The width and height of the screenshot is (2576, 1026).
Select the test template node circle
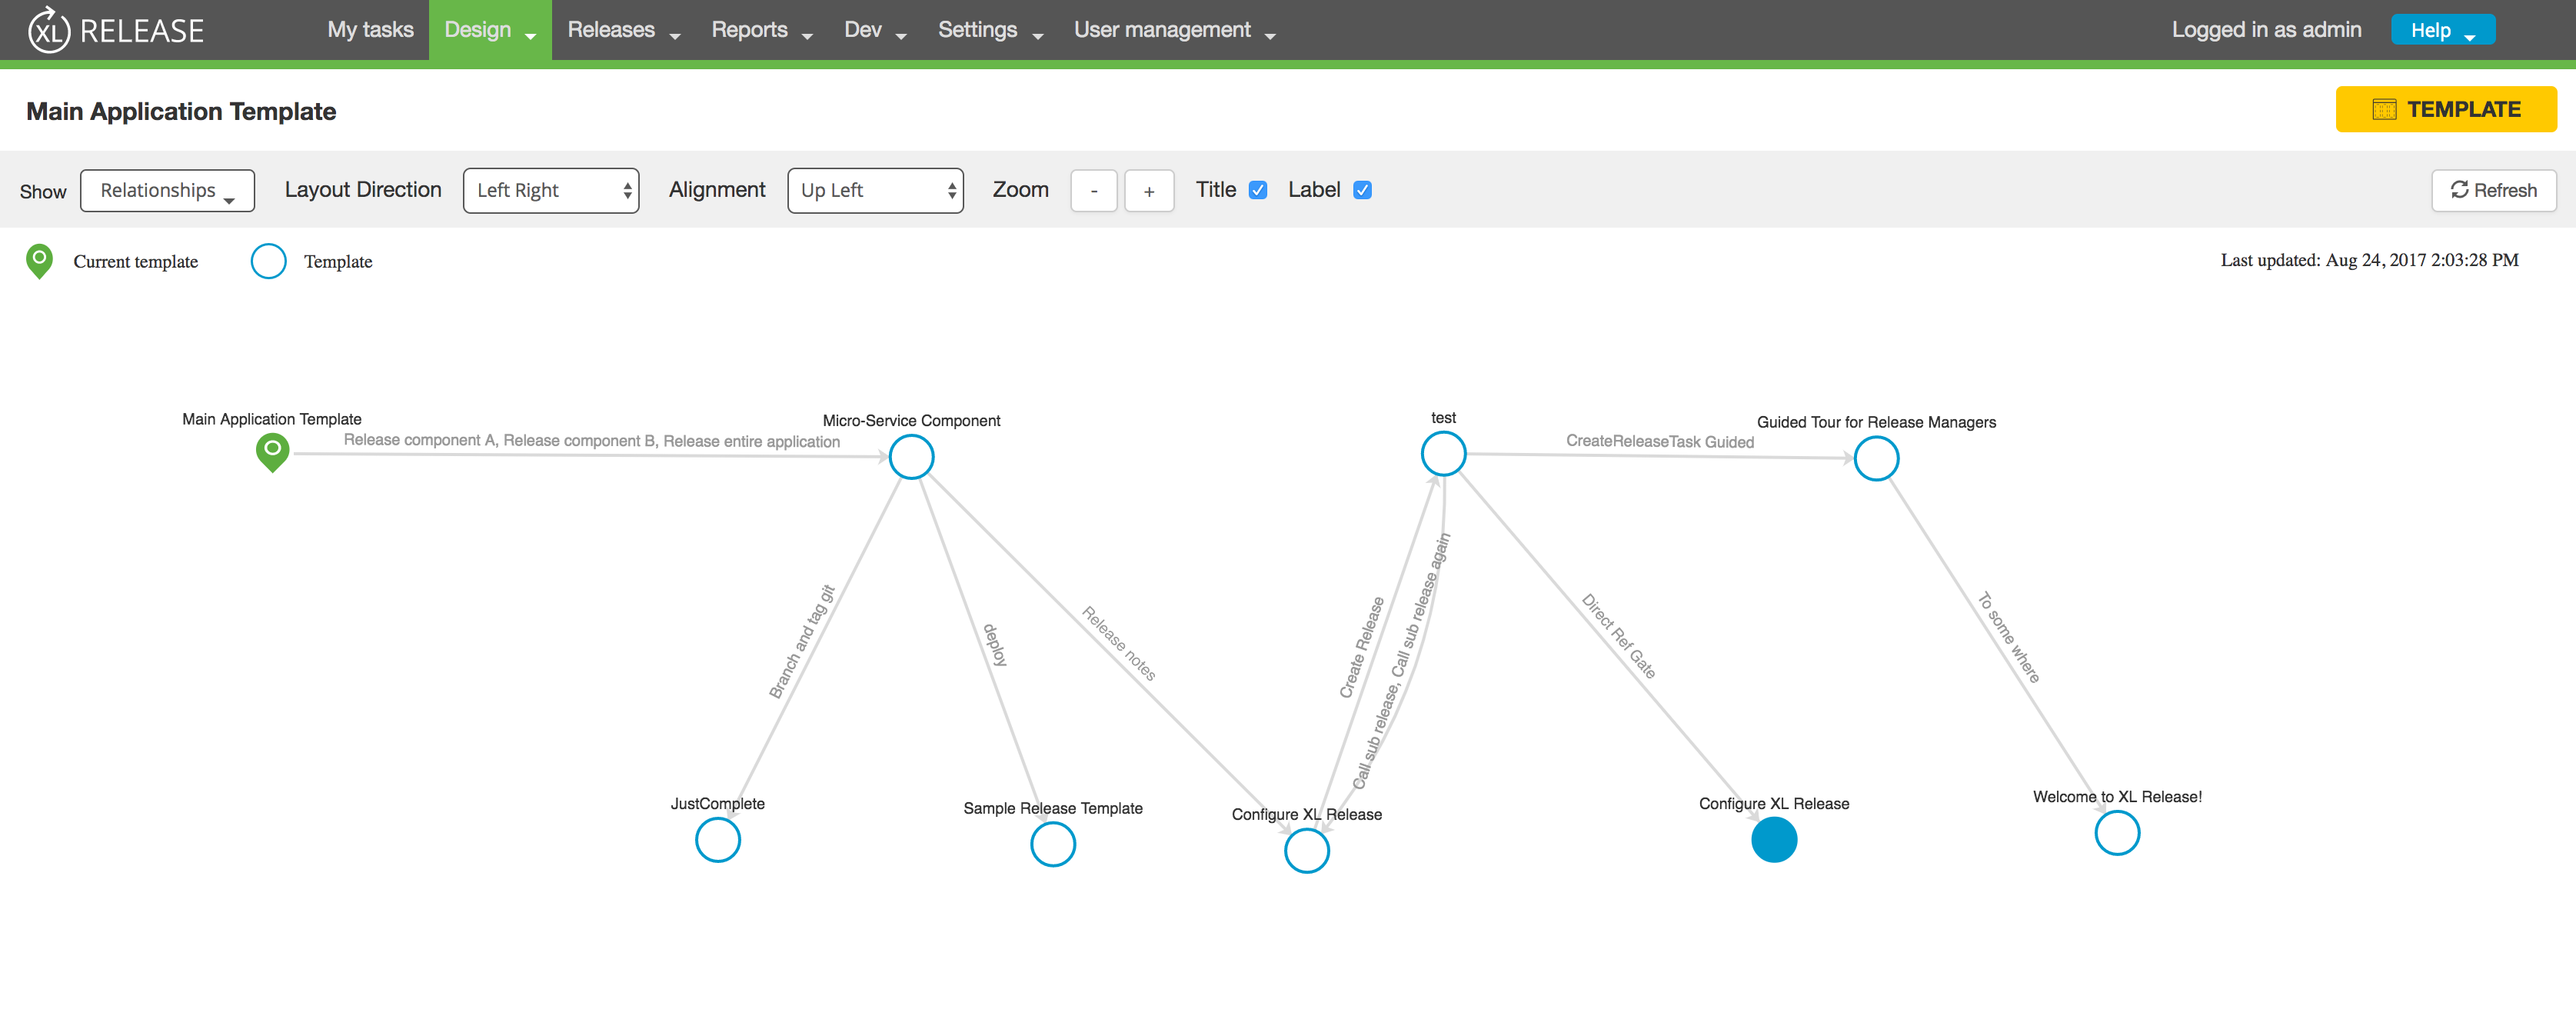(x=1443, y=455)
